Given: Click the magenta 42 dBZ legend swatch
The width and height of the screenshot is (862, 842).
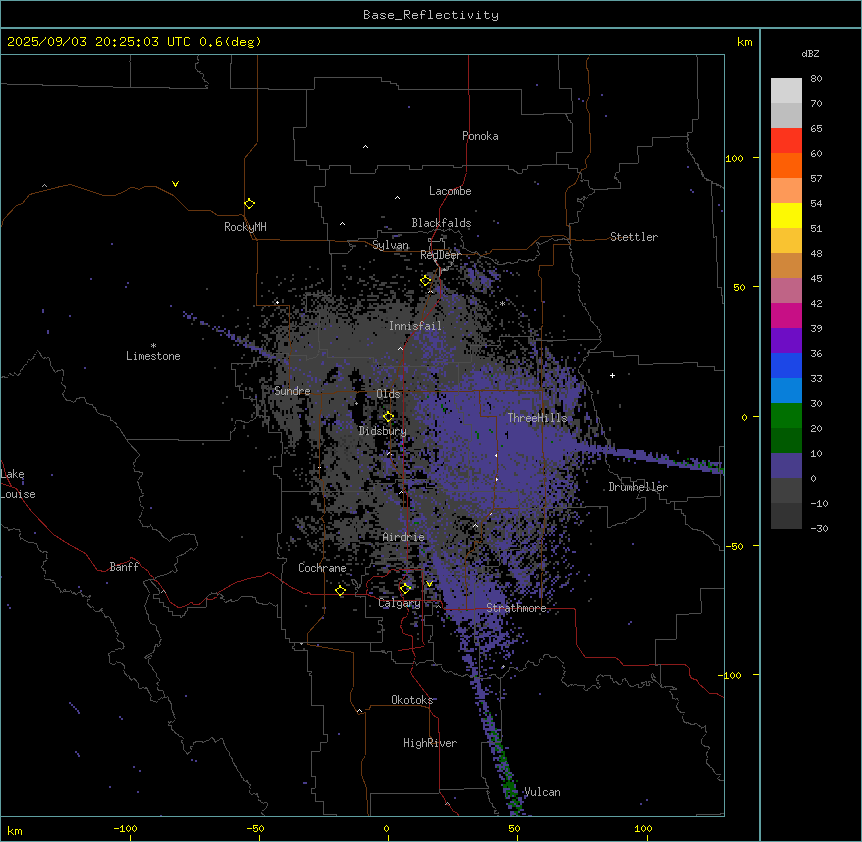Looking at the screenshot, I should 786,315.
